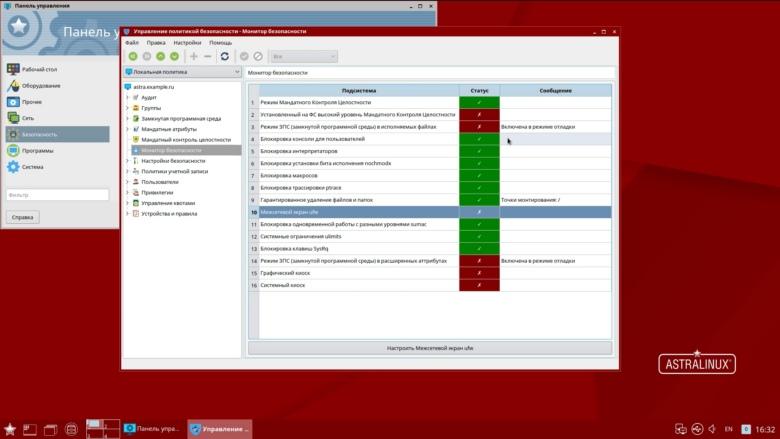The image size is (780, 439).
Task: Expand the Группы tree node
Action: click(x=127, y=108)
